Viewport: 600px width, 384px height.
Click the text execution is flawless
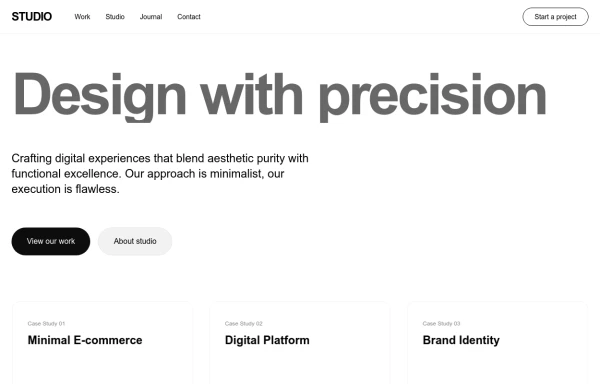(65, 189)
